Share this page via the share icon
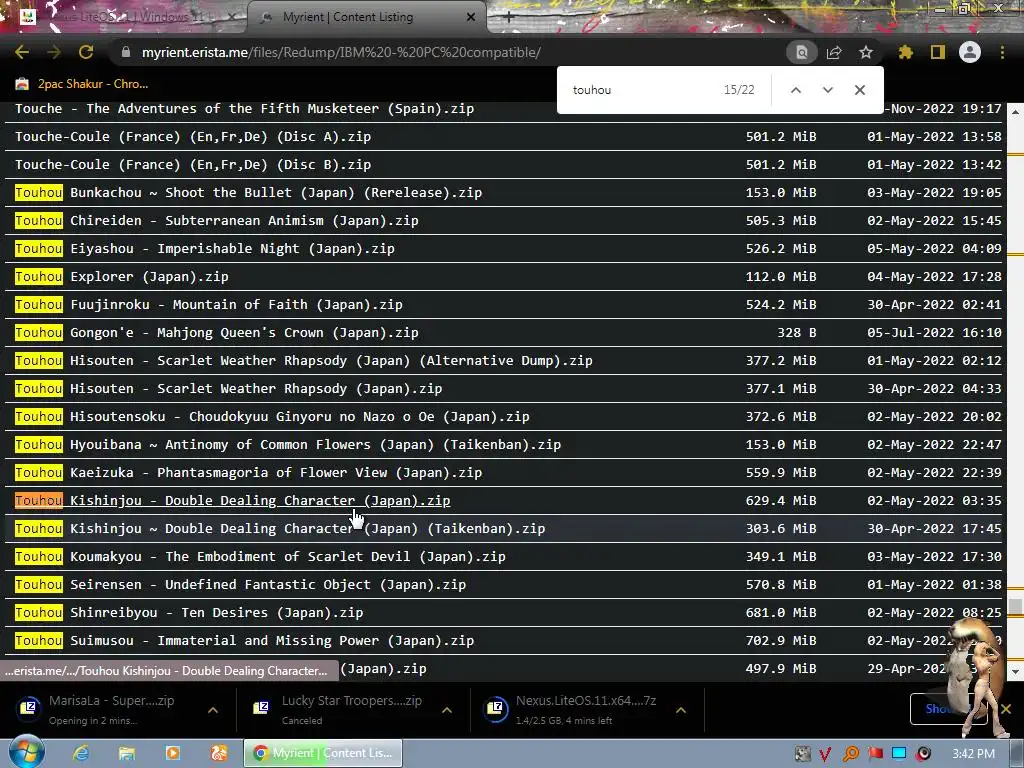The width and height of the screenshot is (1024, 768). pyautogui.click(x=834, y=52)
